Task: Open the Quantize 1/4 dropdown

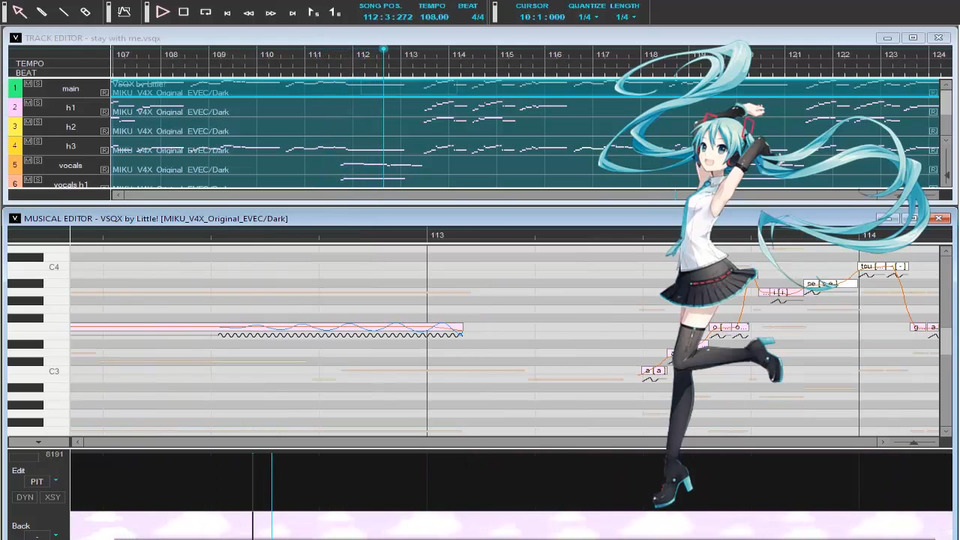Action: pos(588,17)
